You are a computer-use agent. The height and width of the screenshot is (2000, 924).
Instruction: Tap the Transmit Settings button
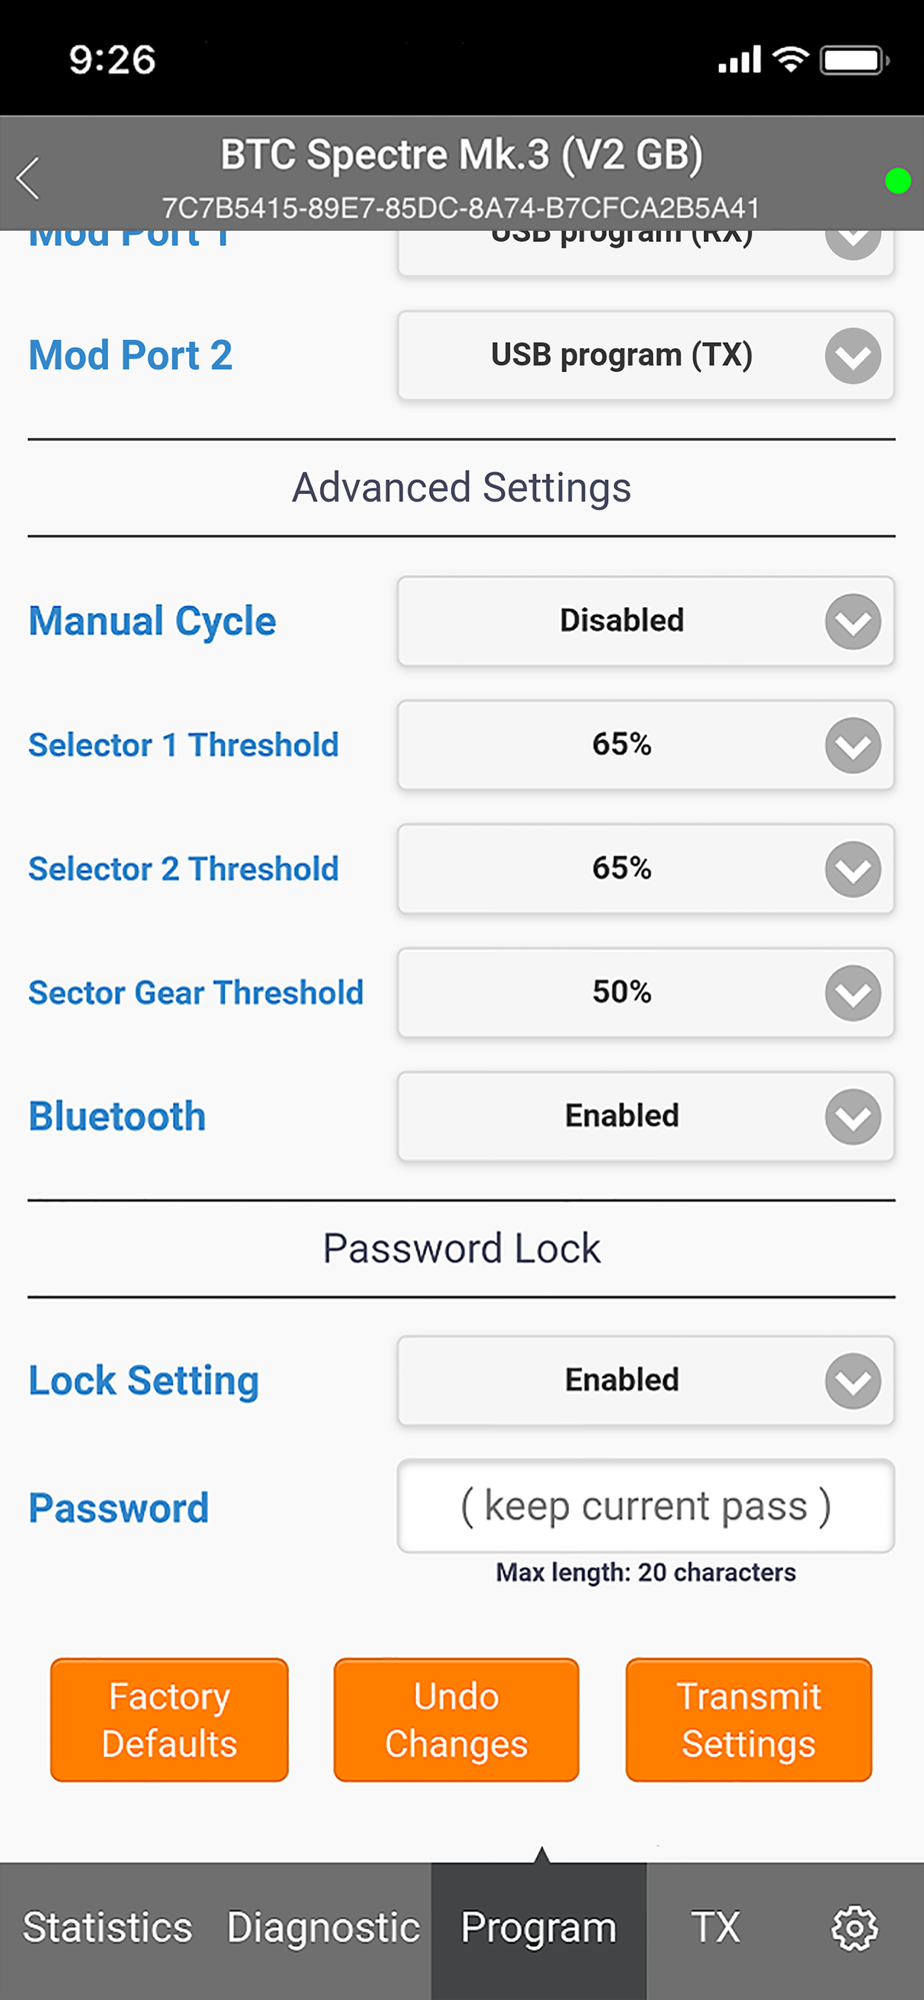(749, 1720)
